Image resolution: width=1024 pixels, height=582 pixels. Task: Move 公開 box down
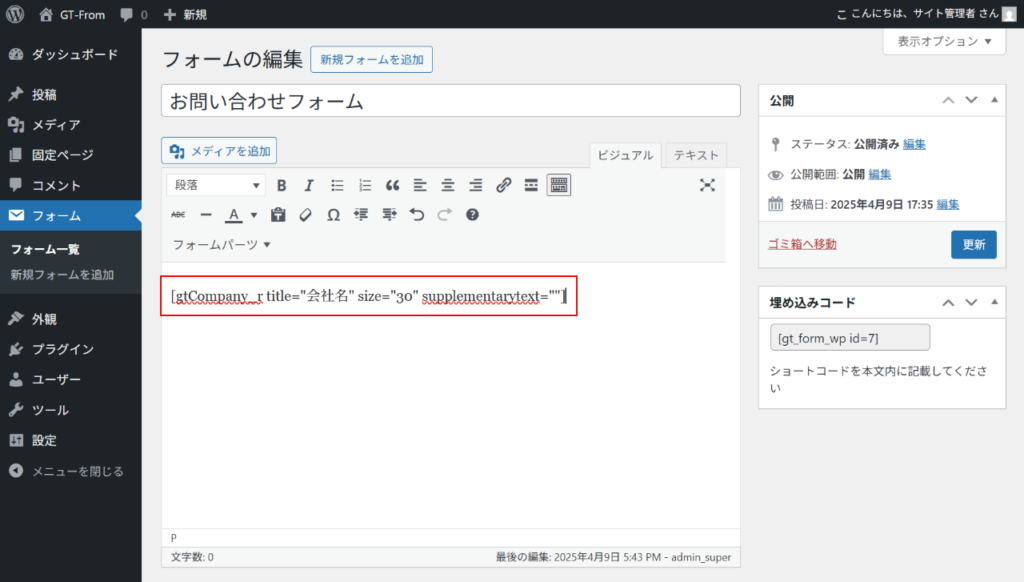tap(971, 100)
